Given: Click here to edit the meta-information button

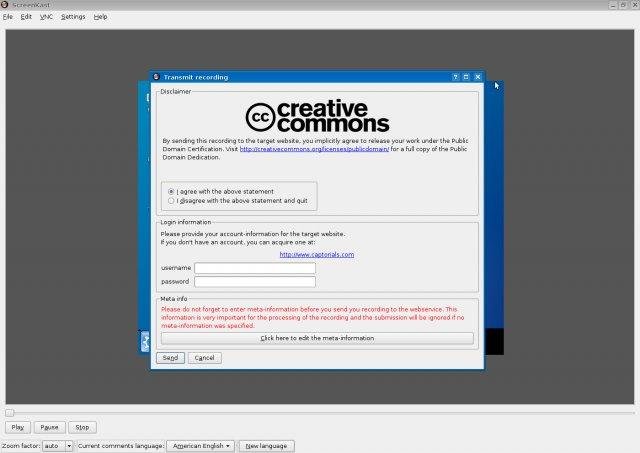Looking at the screenshot, I should click(x=317, y=338).
